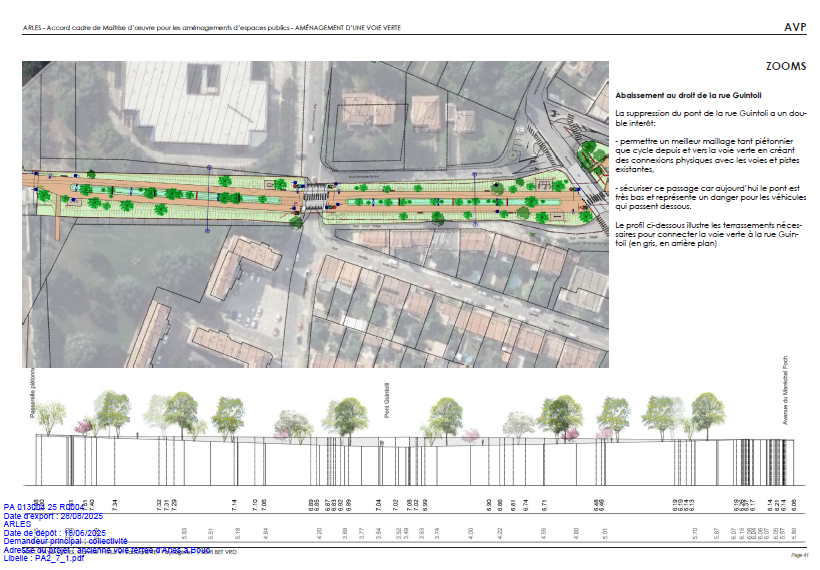Click the pedestrian crossing in the plan centre
820x570 pixels.
314,194
